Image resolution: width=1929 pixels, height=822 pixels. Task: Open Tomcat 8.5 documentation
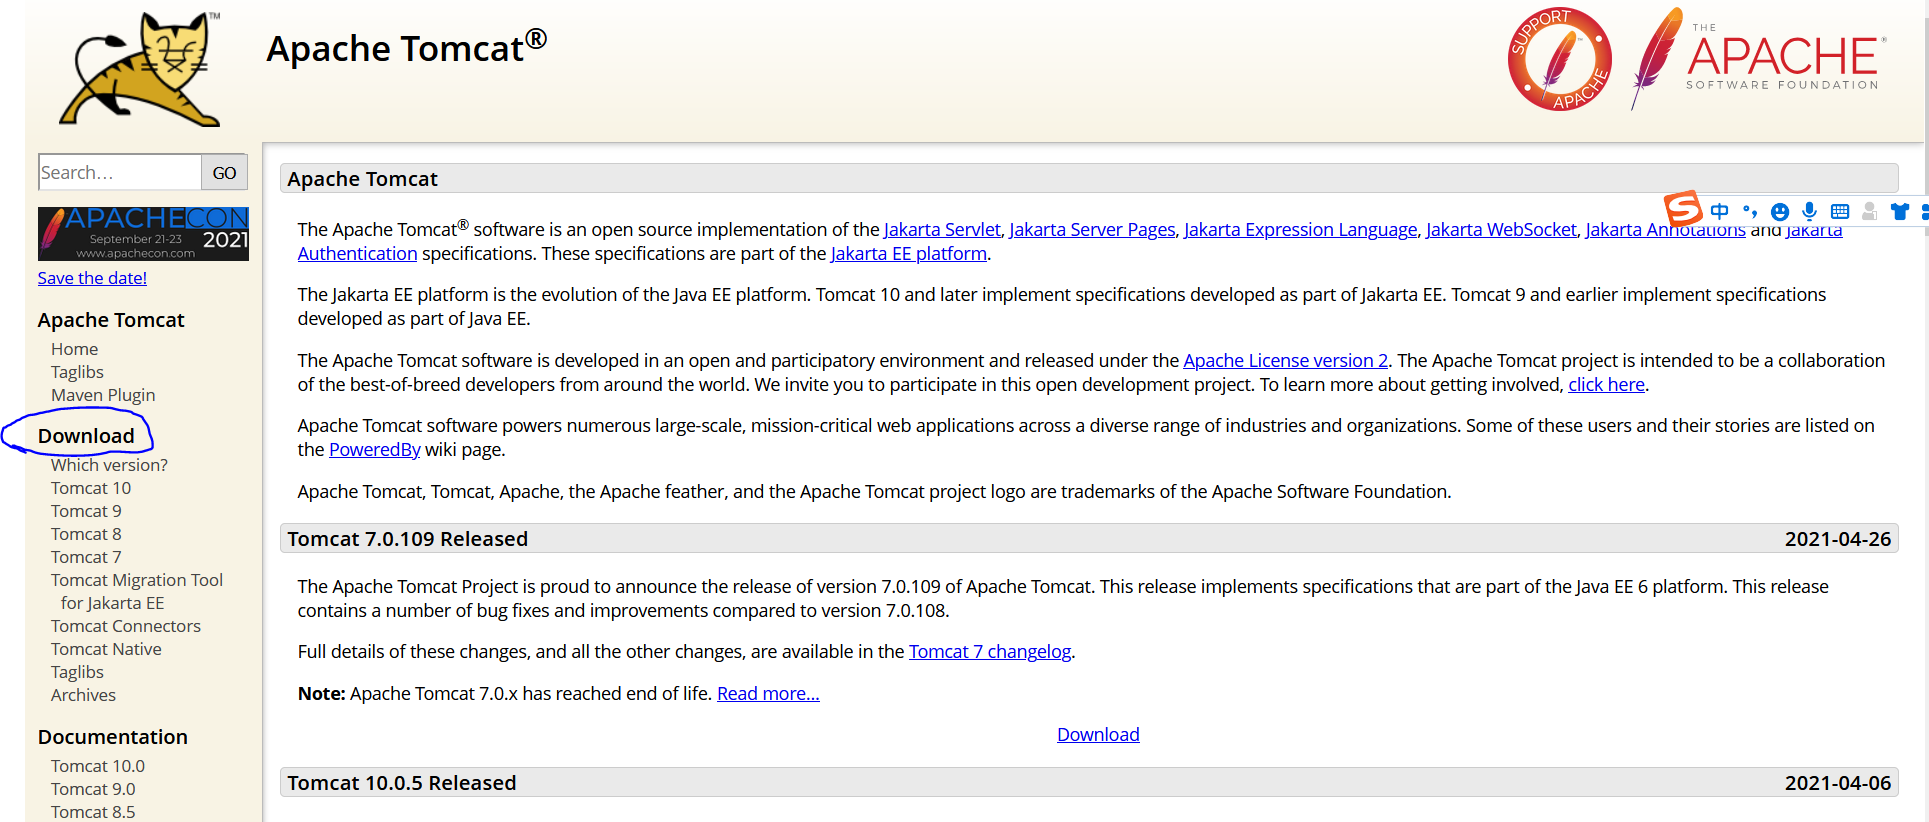click(93, 812)
